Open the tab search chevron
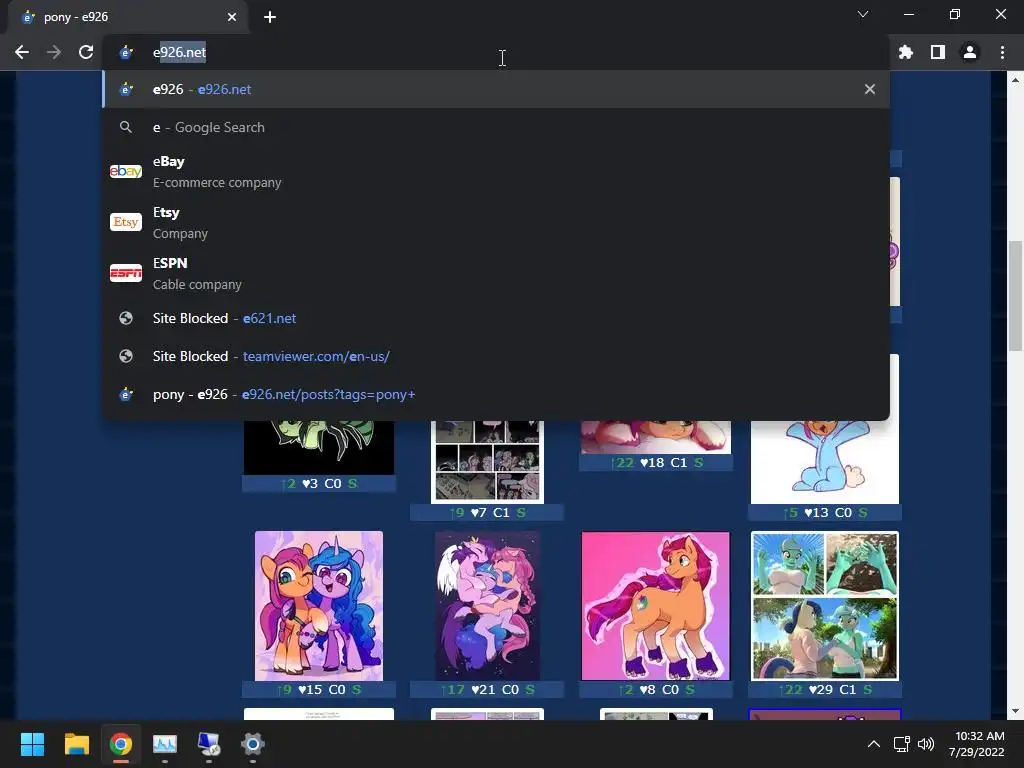The width and height of the screenshot is (1024, 768). pyautogui.click(x=863, y=14)
